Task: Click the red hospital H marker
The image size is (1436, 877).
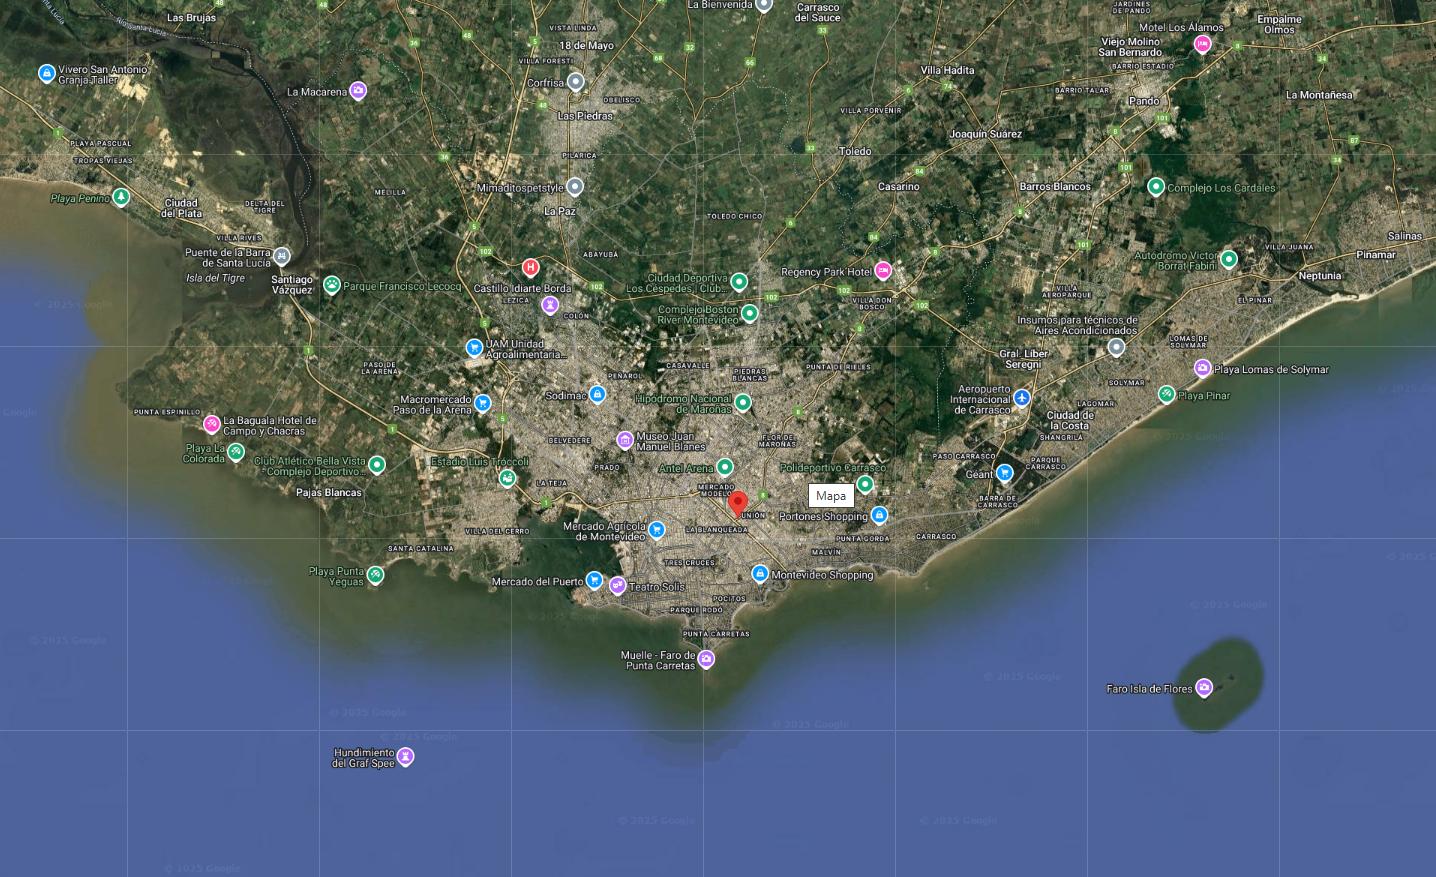Action: pyautogui.click(x=531, y=267)
